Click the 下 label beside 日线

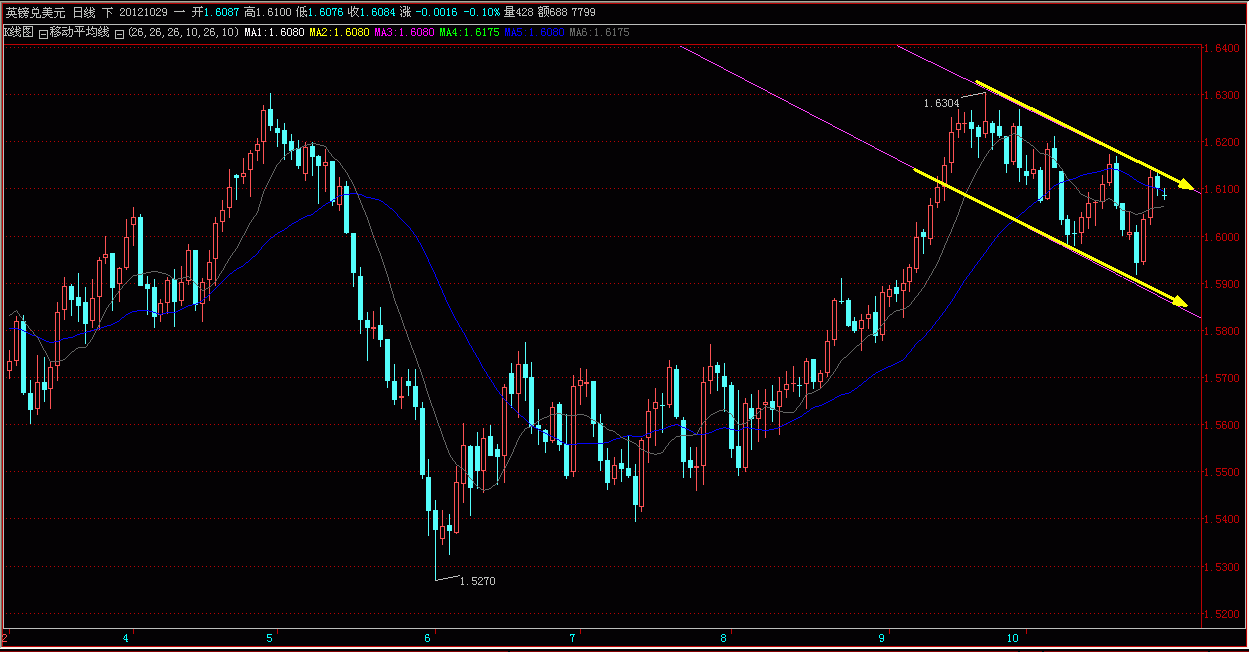point(108,12)
